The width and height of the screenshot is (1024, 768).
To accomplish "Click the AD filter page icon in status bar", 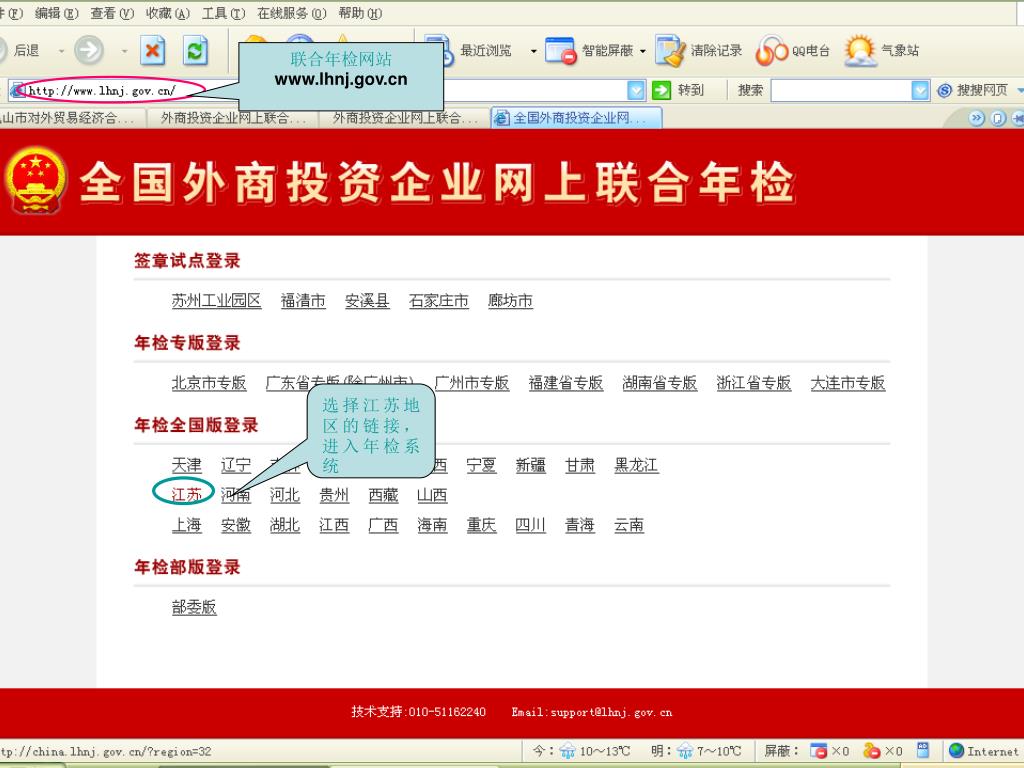I will pyautogui.click(x=923, y=750).
